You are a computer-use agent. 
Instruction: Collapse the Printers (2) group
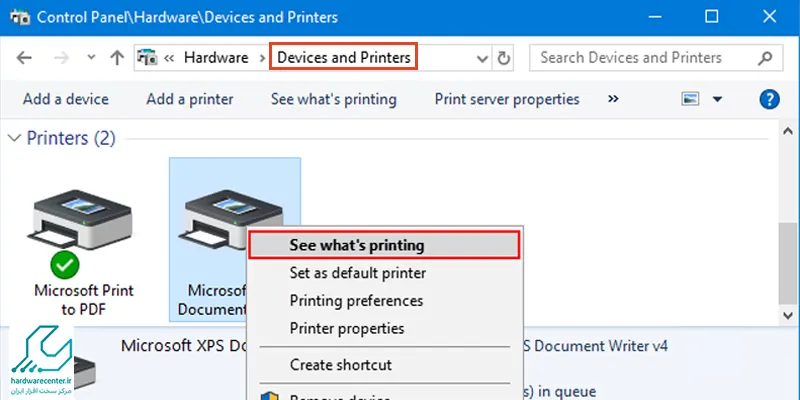coord(15,138)
